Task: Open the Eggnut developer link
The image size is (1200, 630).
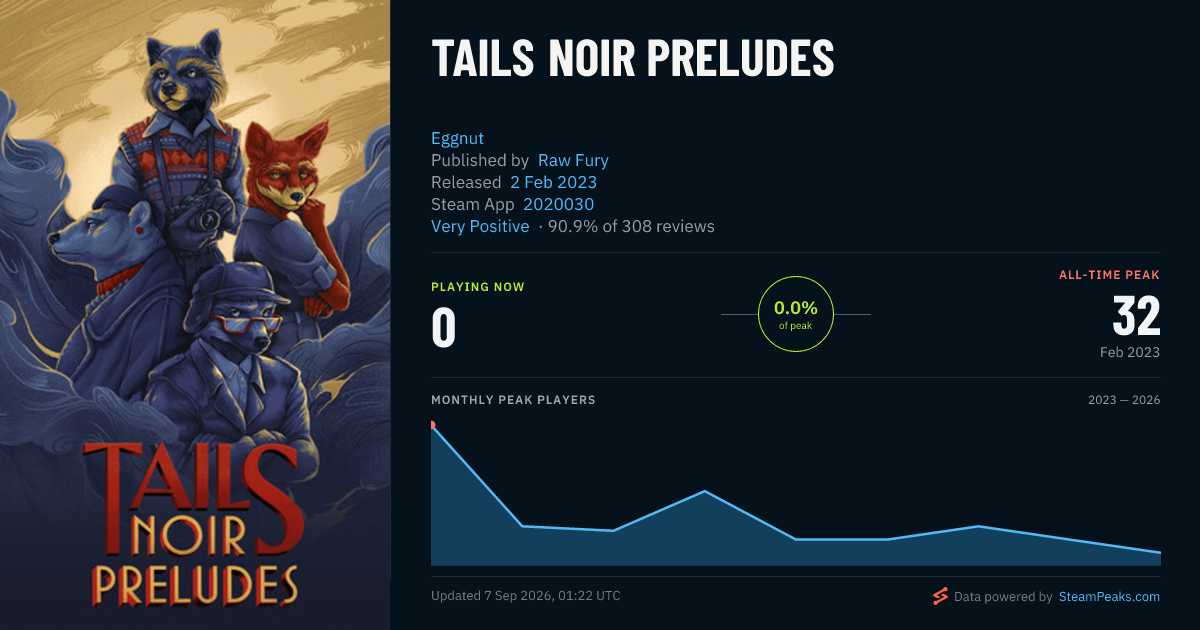Action: tap(457, 138)
